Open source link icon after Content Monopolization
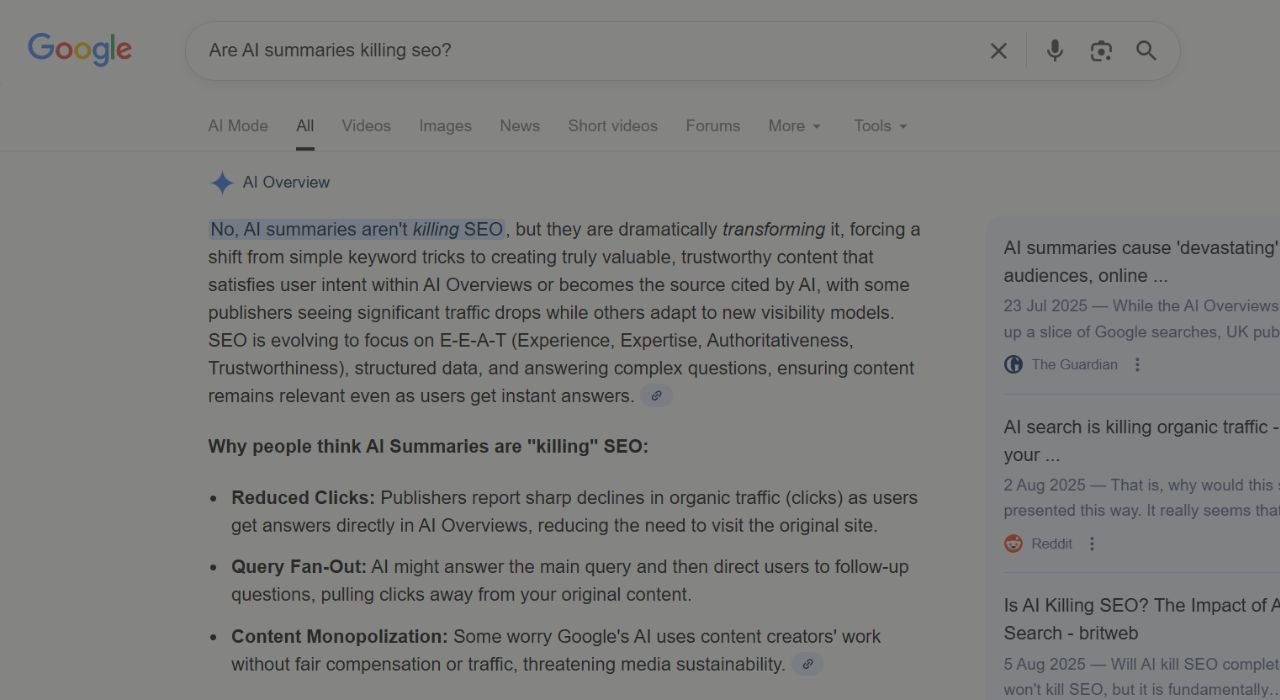1280x700 pixels. 807,664
